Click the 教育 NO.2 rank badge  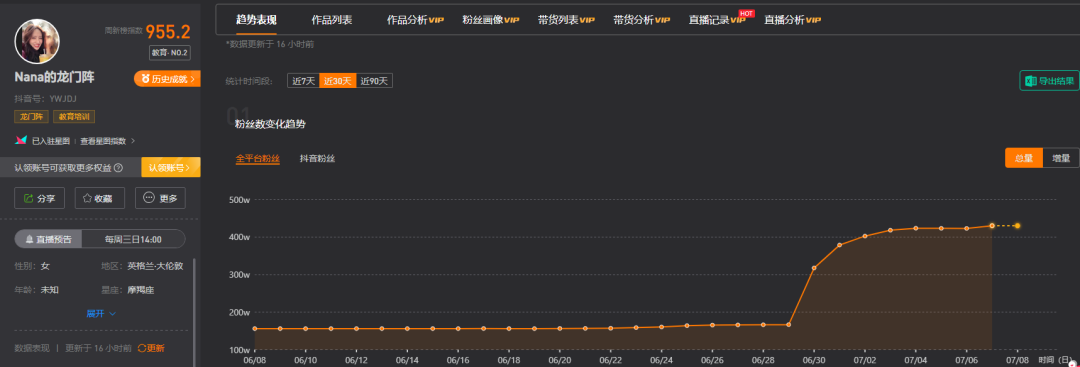(169, 52)
